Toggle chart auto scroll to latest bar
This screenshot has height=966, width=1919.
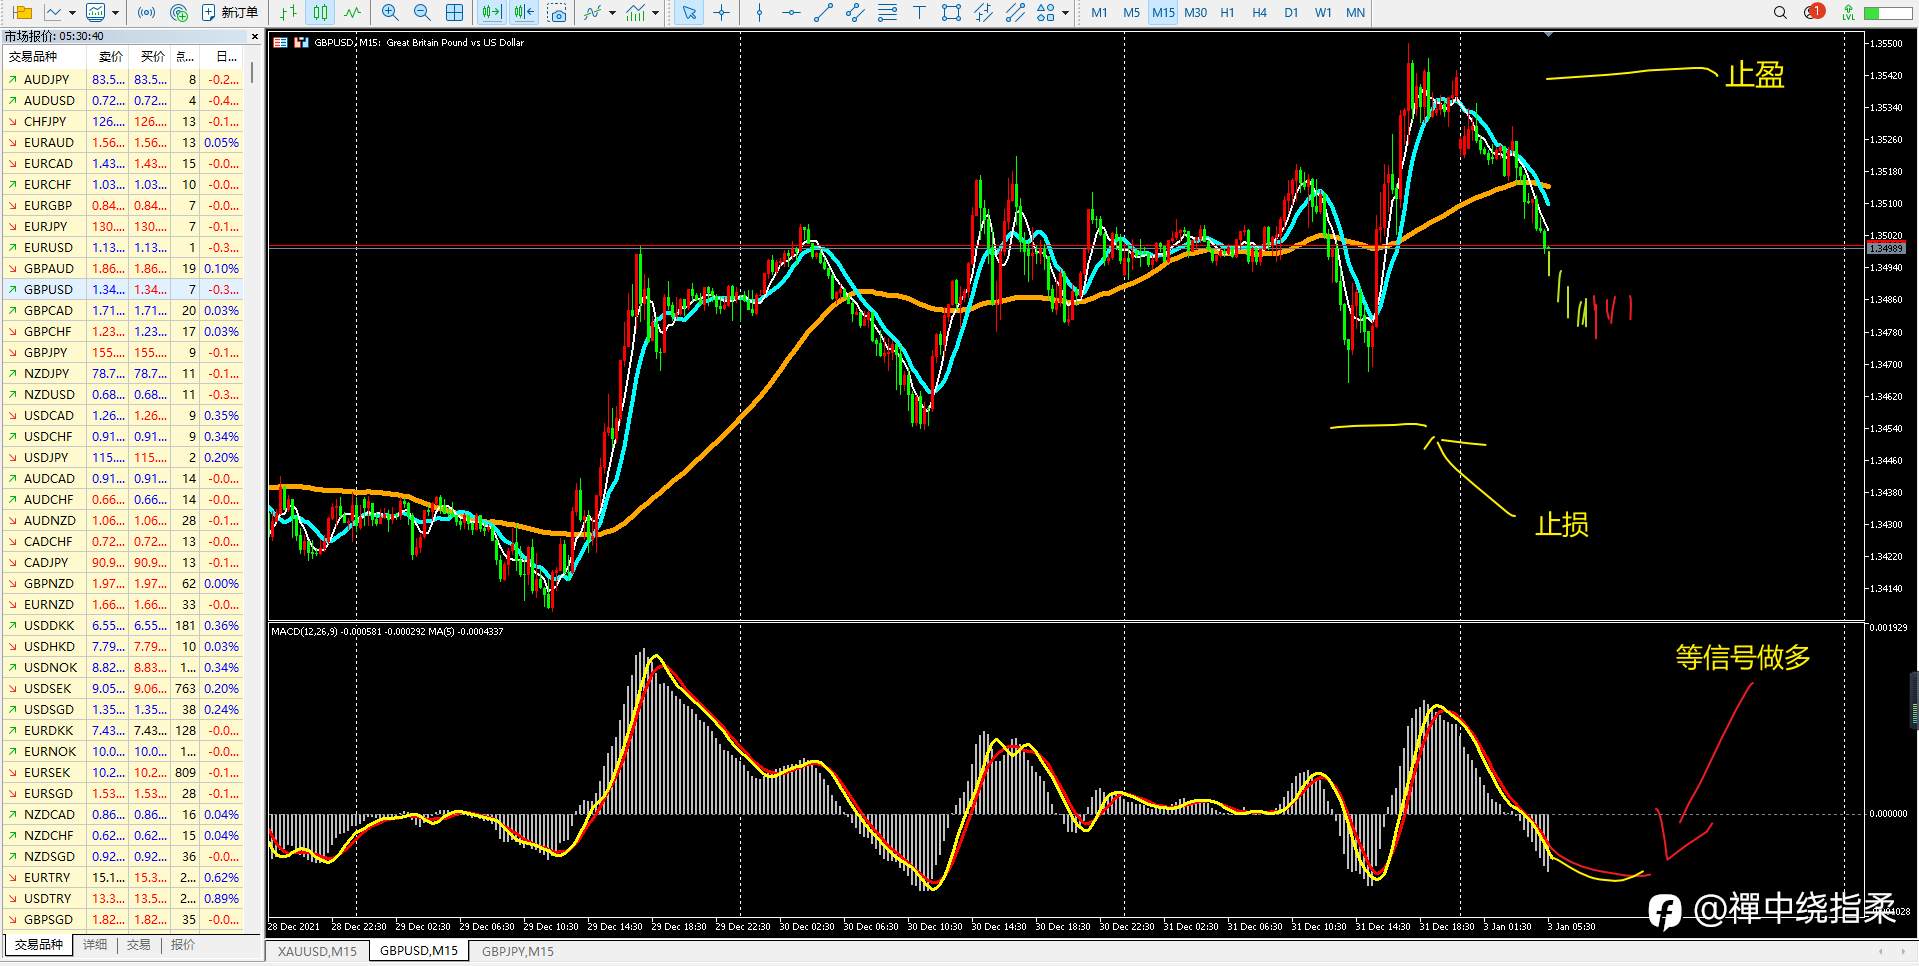491,13
